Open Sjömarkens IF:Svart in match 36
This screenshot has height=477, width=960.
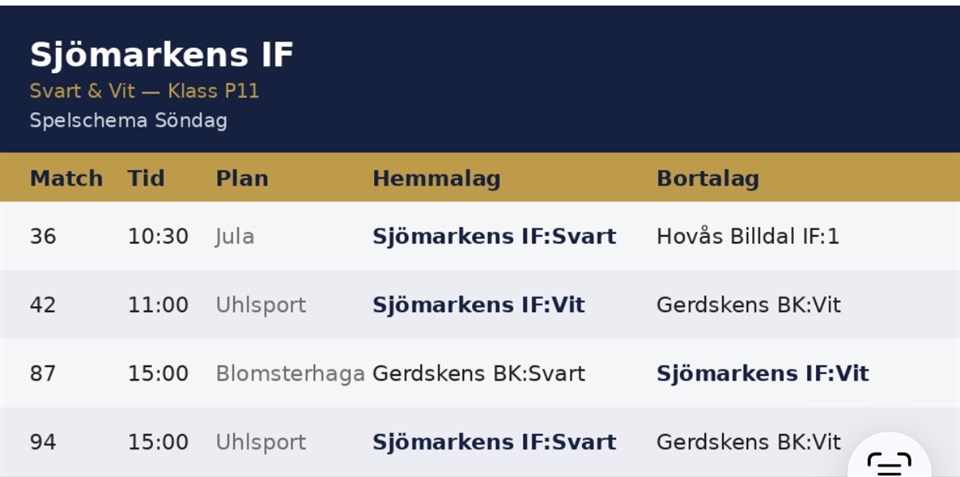pos(494,236)
